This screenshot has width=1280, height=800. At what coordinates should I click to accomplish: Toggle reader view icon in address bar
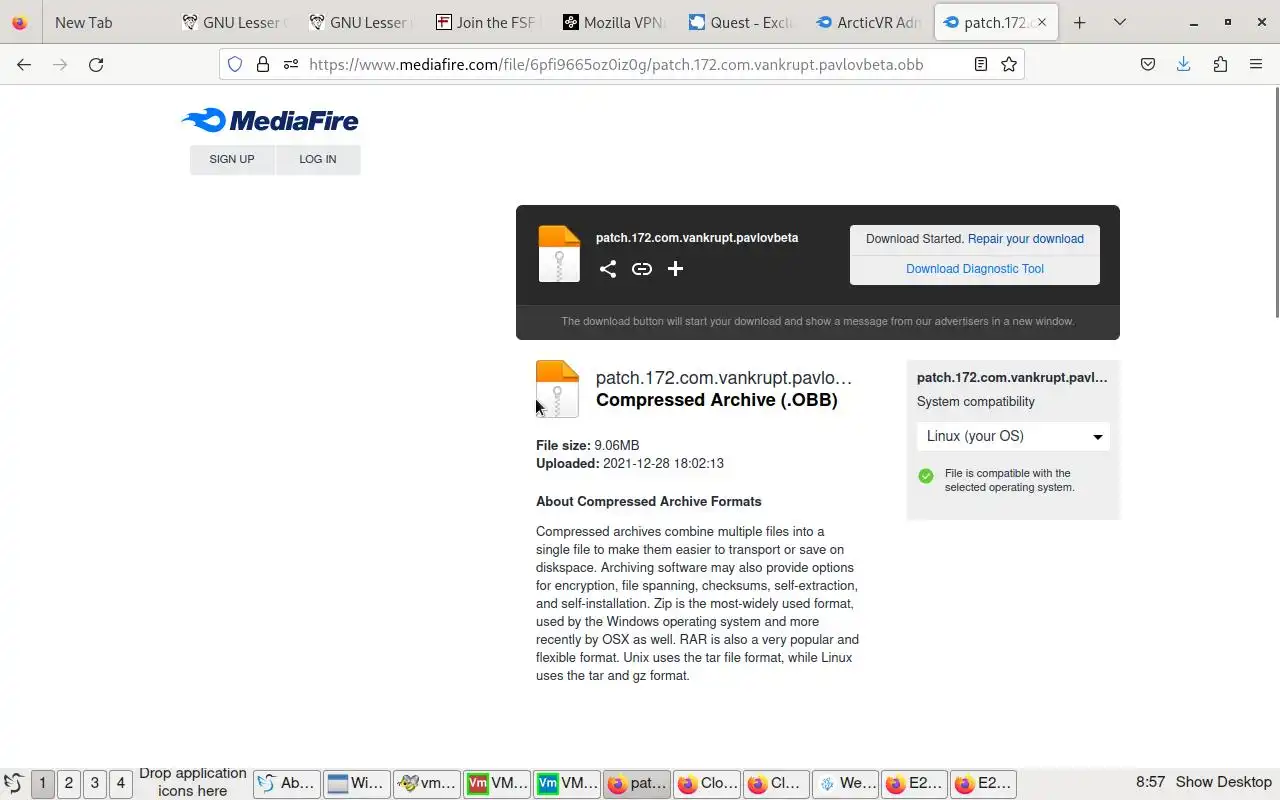coord(981,64)
